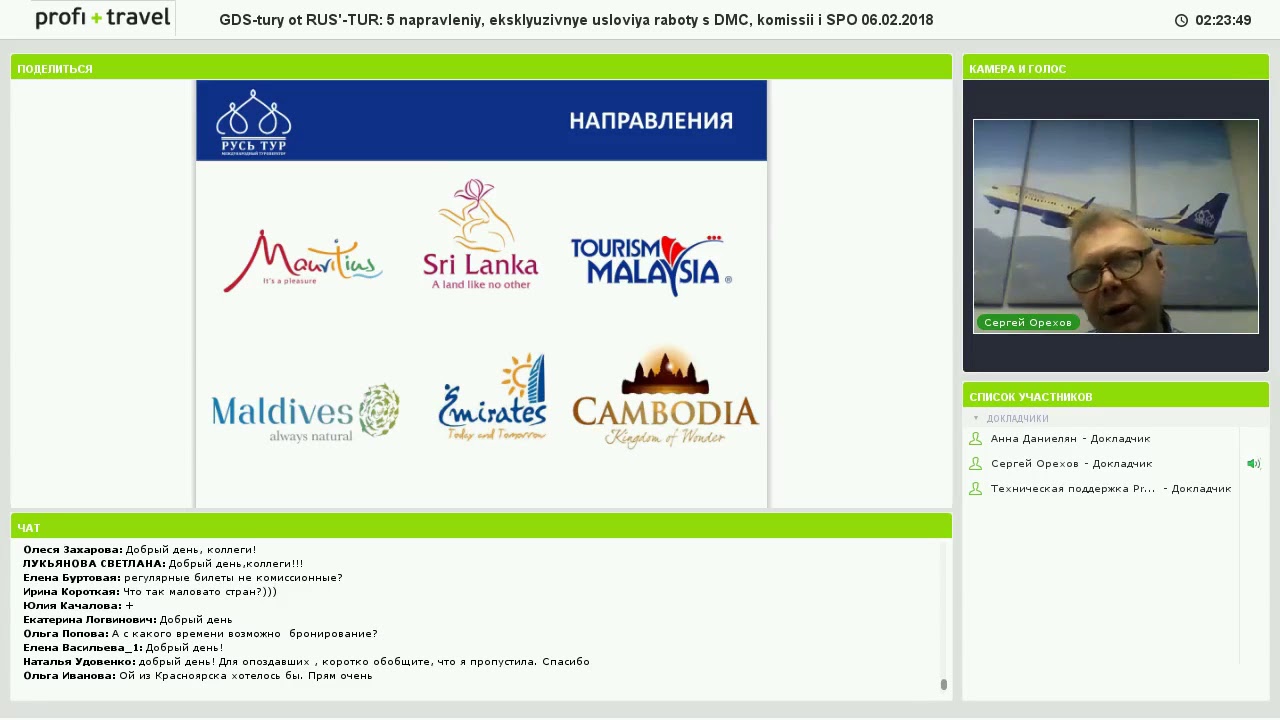Click the Сергей Орехов participant icon
Viewport: 1280px width, 720px height.
(x=975, y=464)
